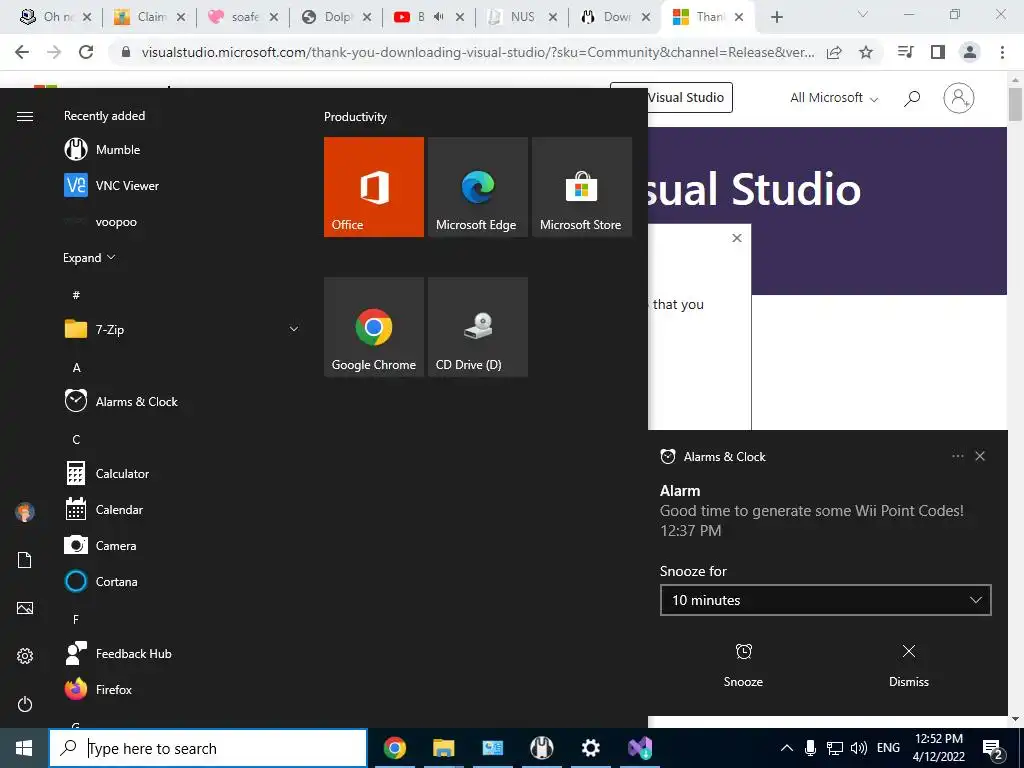The width and height of the screenshot is (1024, 768).
Task: Open the user account picture in Start
Action: point(25,512)
